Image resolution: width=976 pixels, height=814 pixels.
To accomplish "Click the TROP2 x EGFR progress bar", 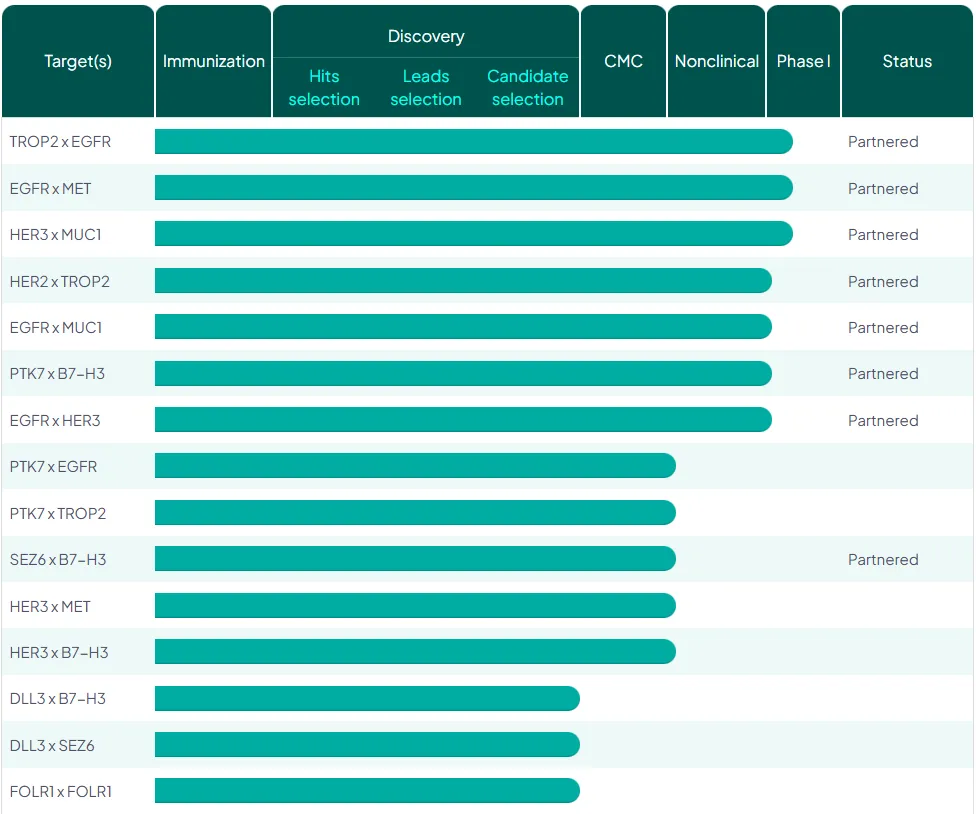I will click(x=473, y=142).
